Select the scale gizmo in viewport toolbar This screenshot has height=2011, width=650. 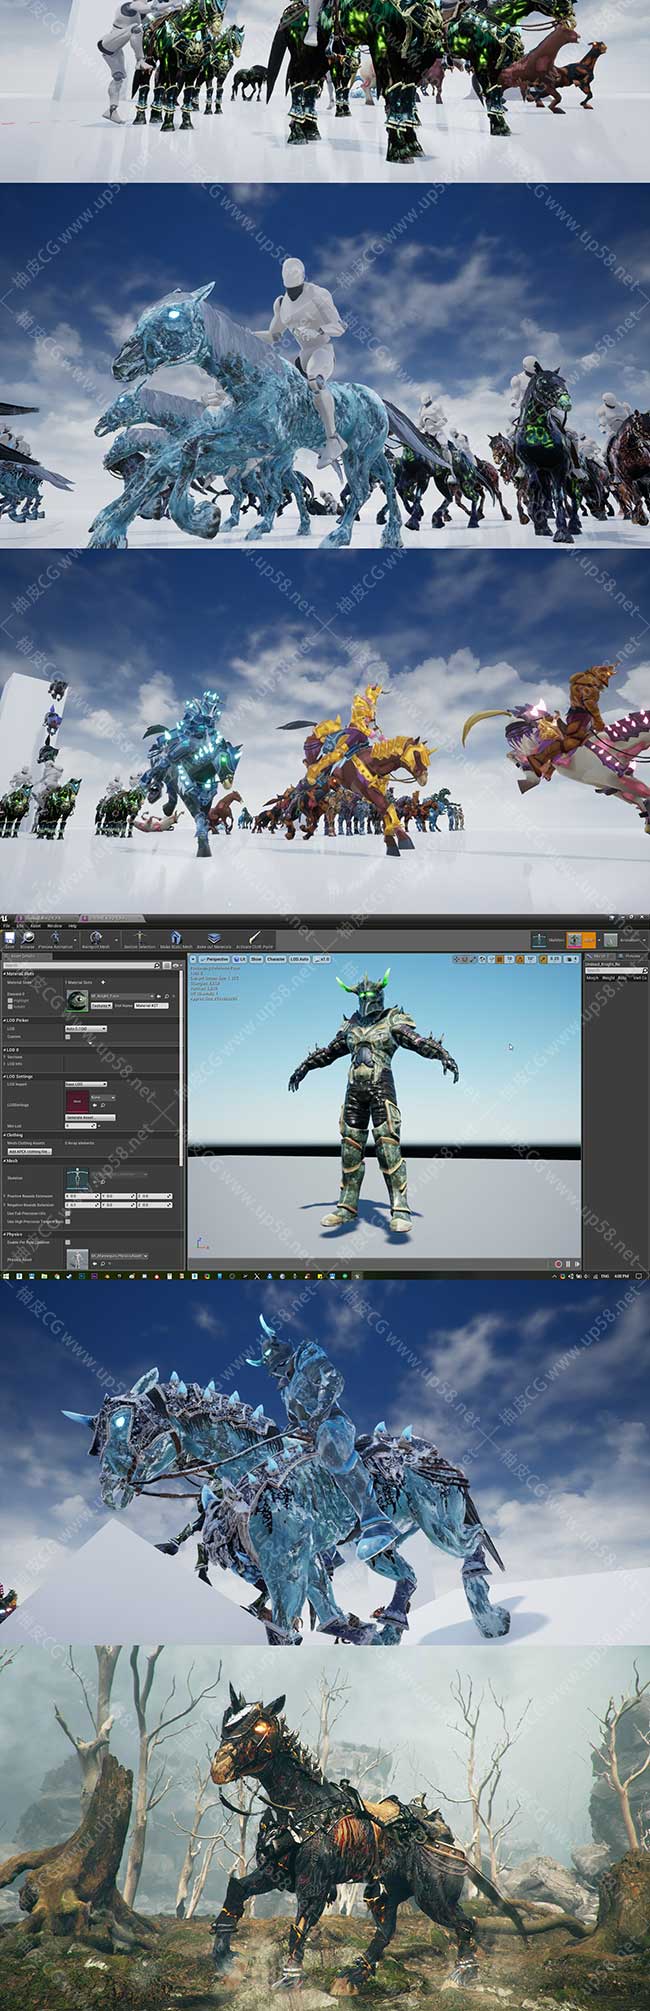473,959
